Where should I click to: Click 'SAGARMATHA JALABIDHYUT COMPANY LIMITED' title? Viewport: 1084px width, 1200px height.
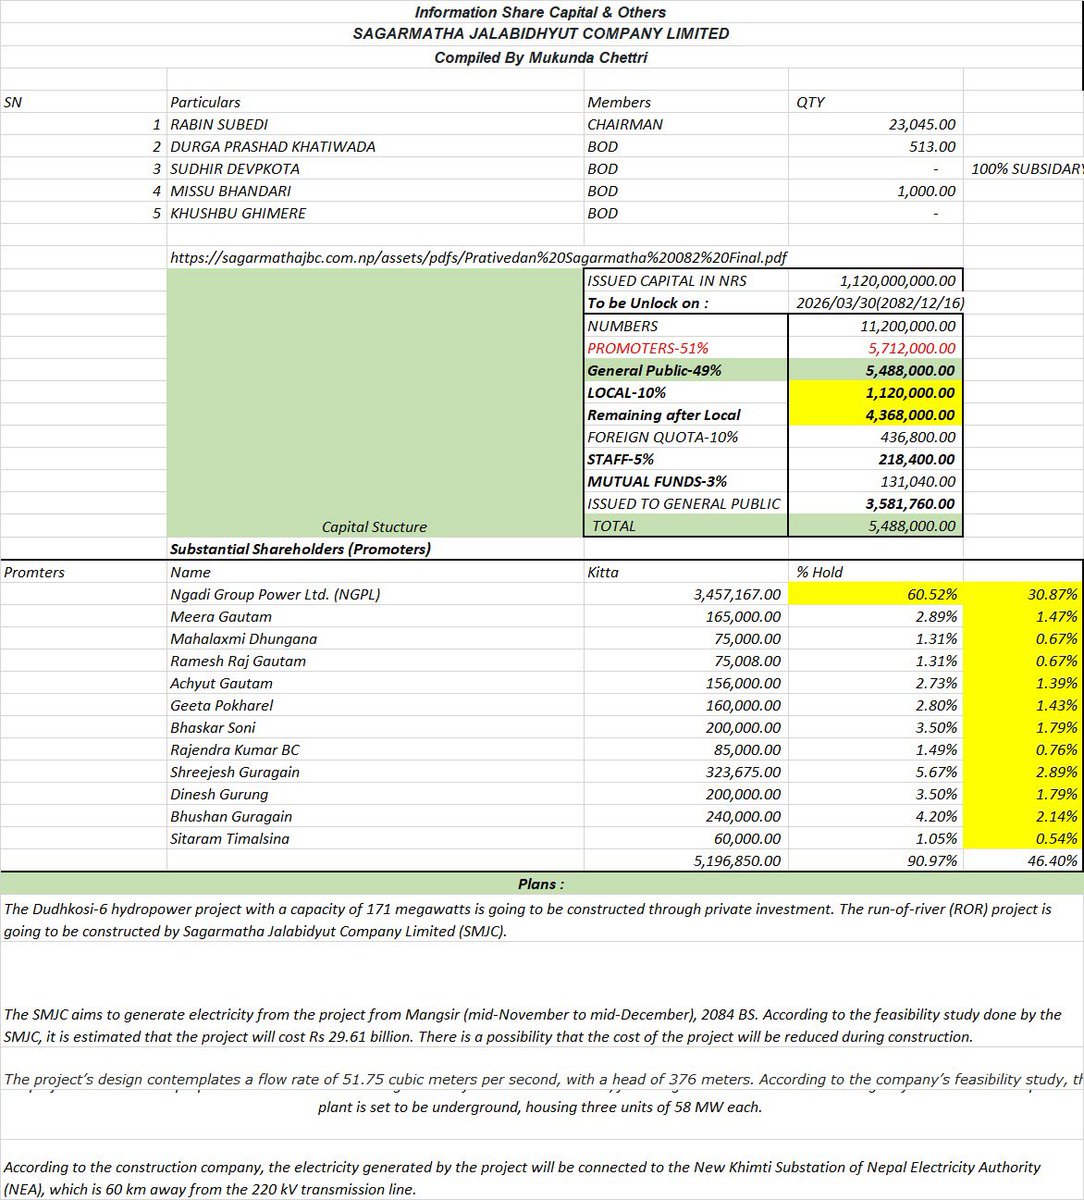click(x=541, y=34)
